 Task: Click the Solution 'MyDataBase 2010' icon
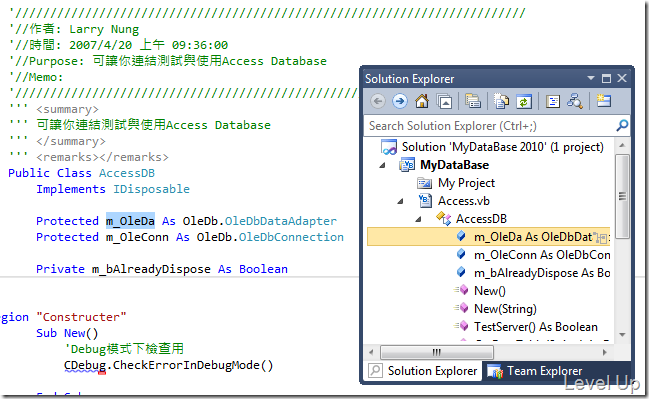click(x=389, y=147)
